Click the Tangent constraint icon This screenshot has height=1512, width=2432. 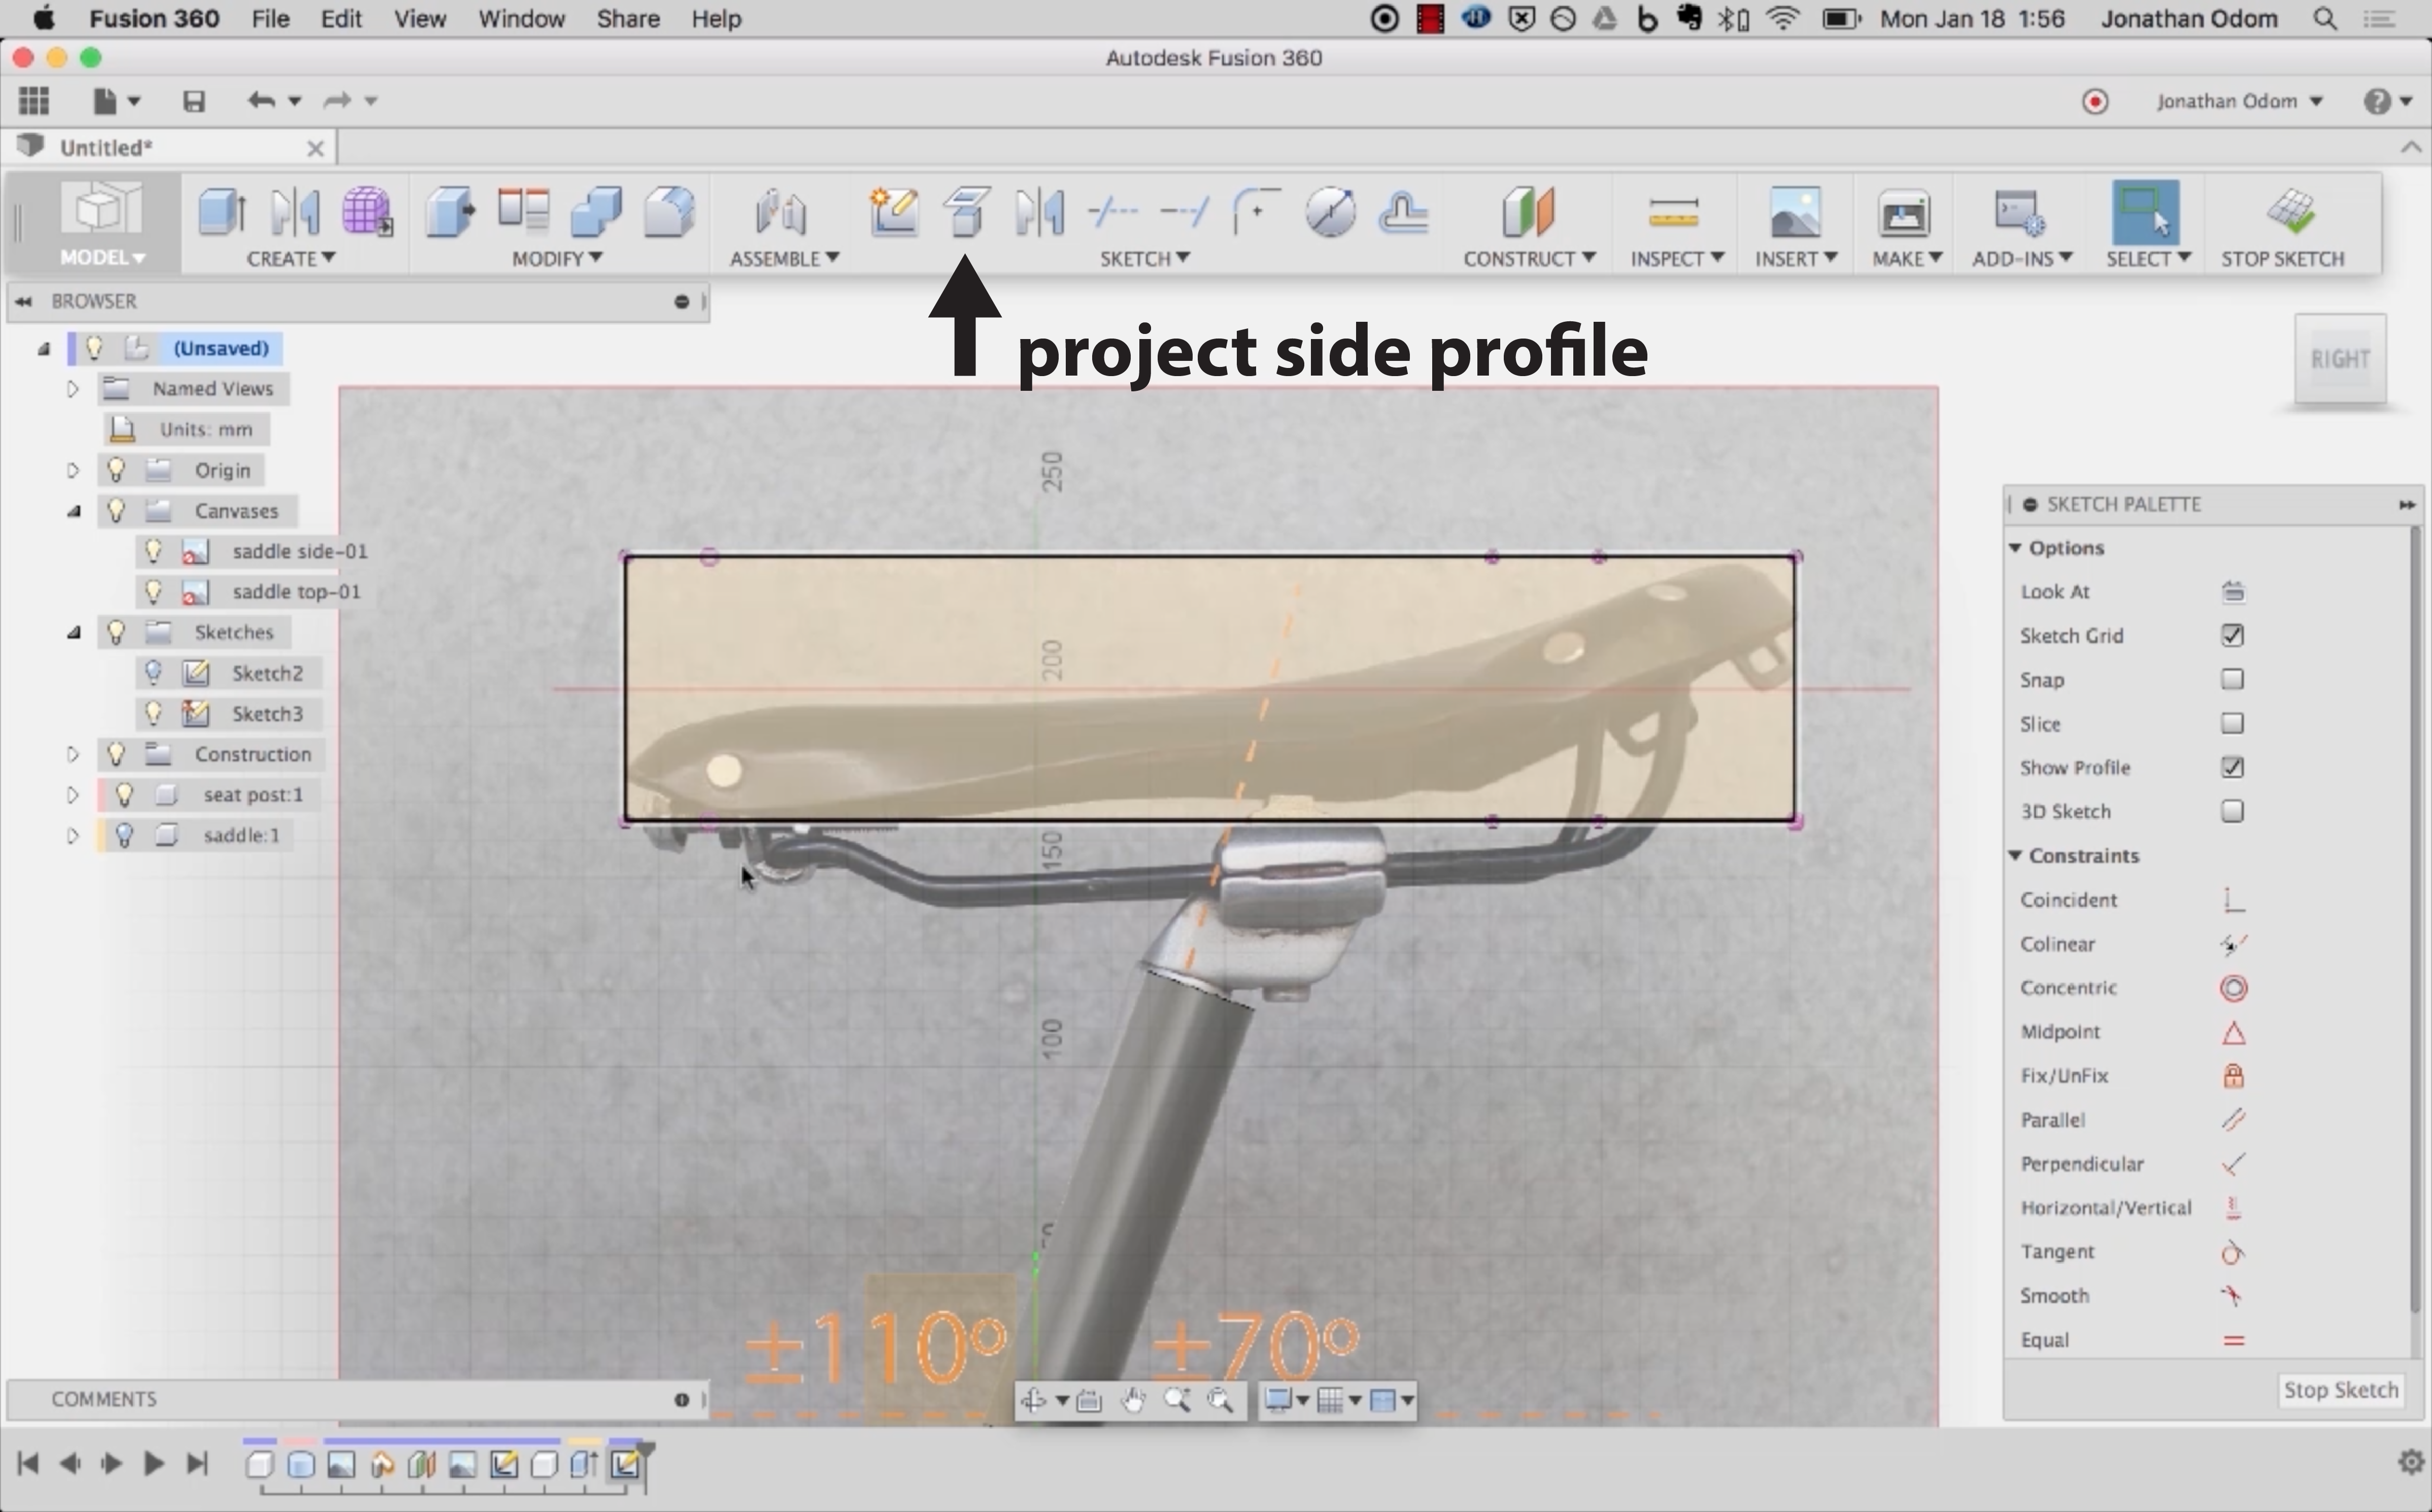tap(2232, 1252)
